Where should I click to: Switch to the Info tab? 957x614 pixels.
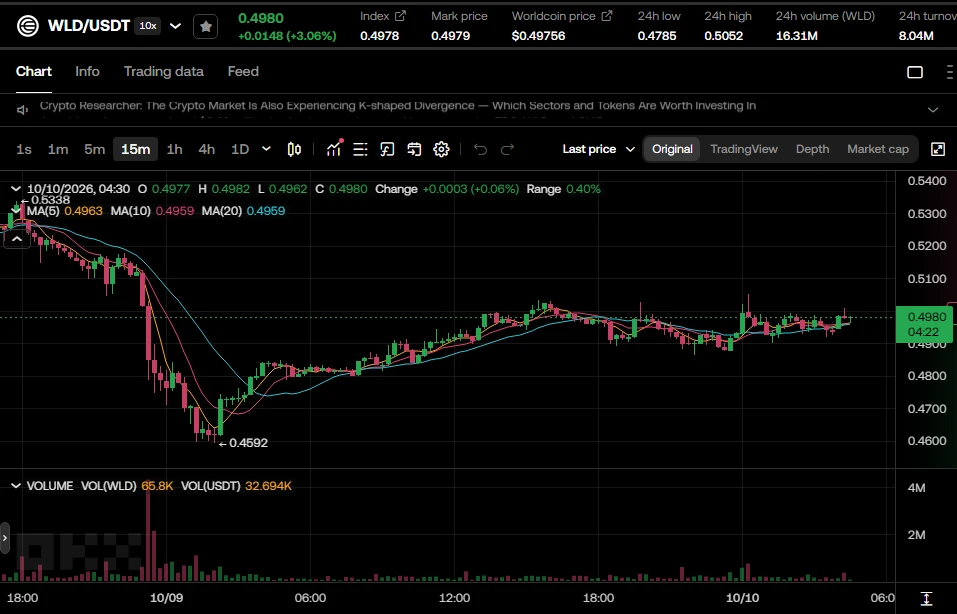87,71
